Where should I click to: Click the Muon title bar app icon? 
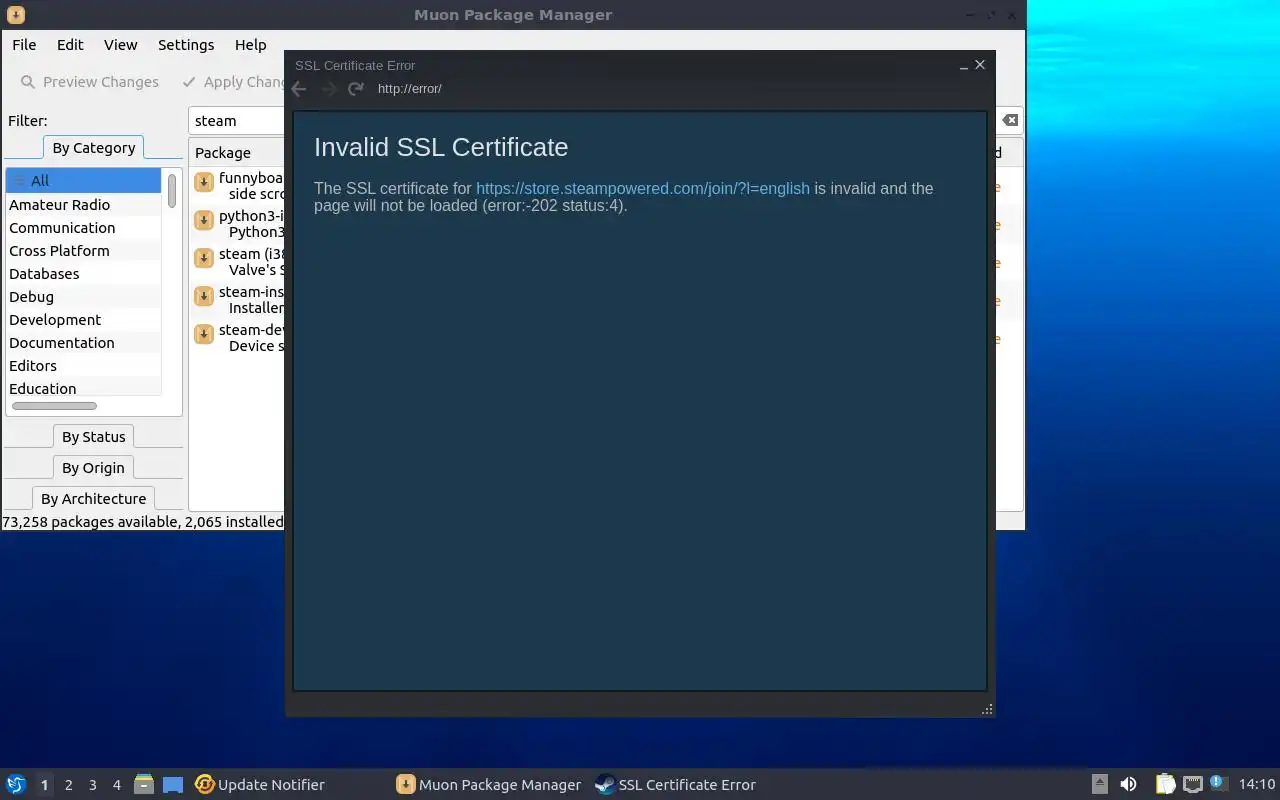(x=15, y=15)
